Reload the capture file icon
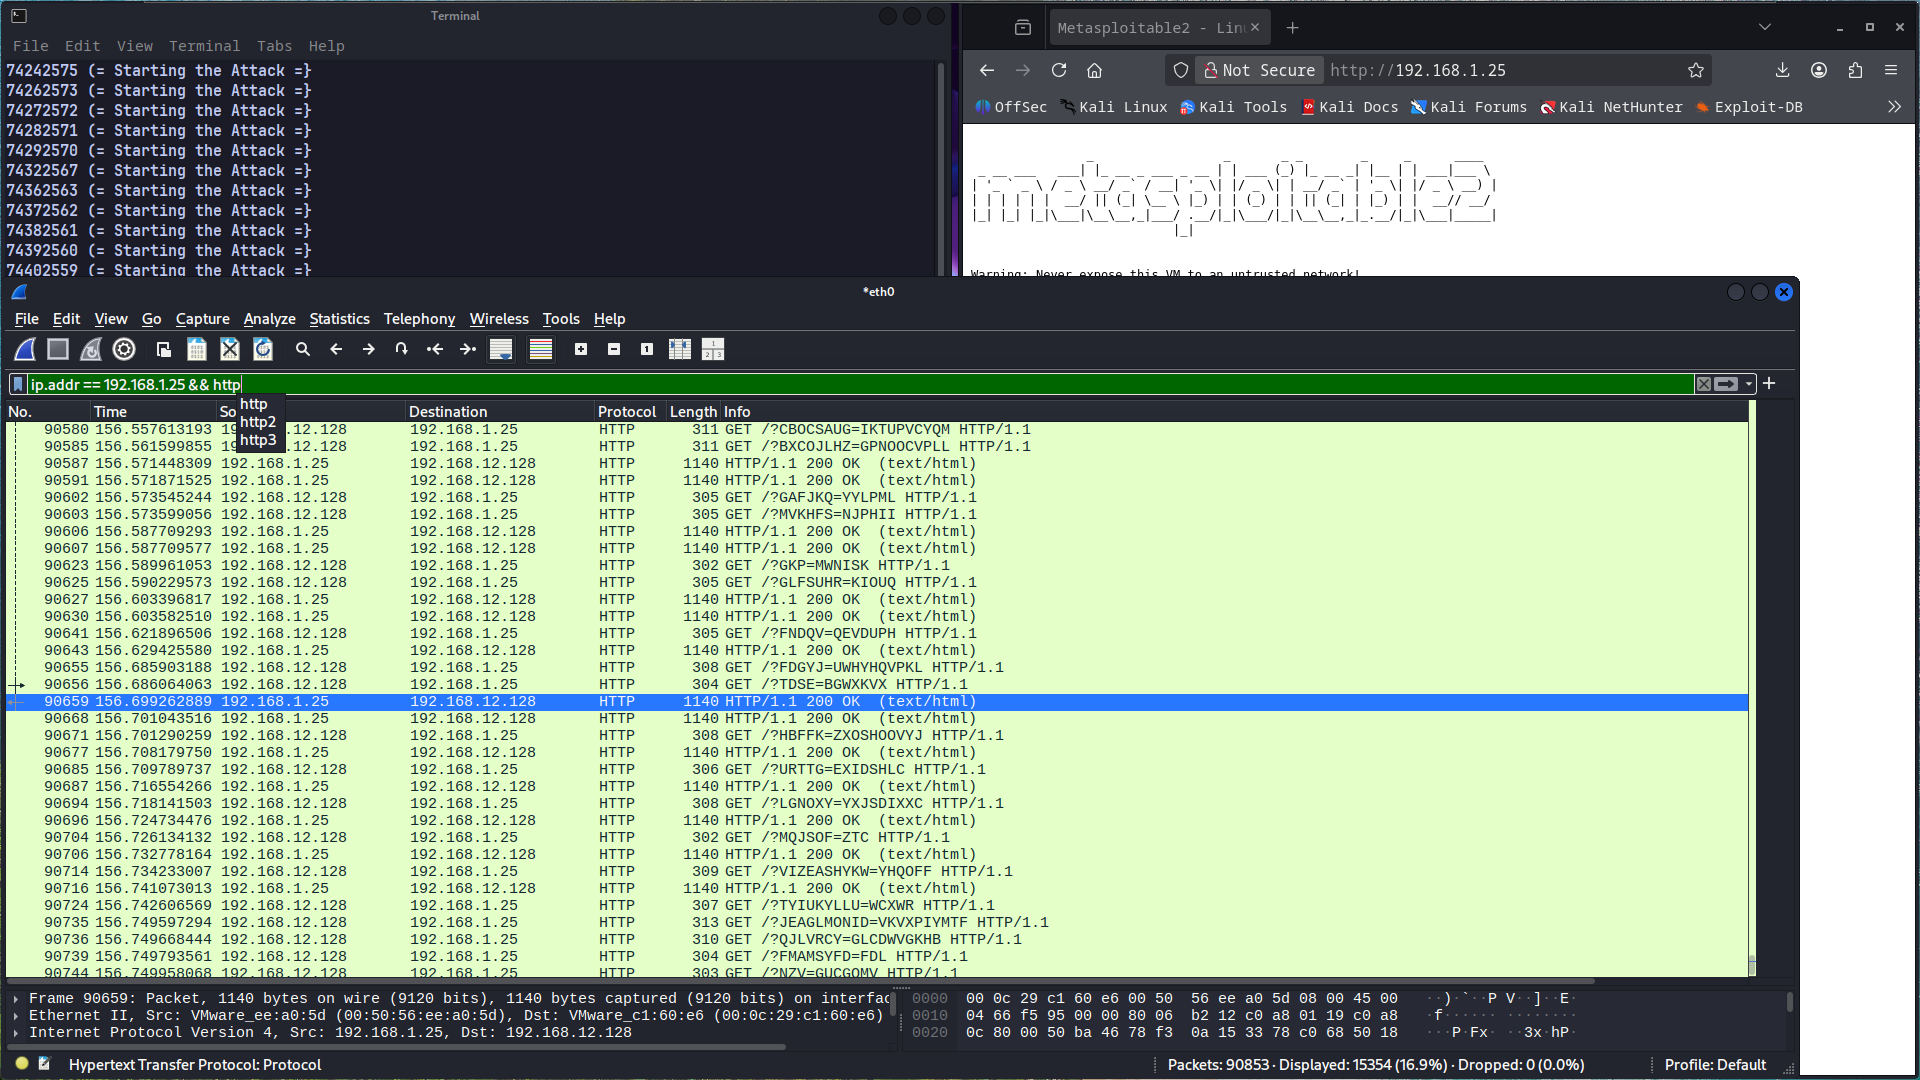The width and height of the screenshot is (1920, 1080). pos(263,349)
